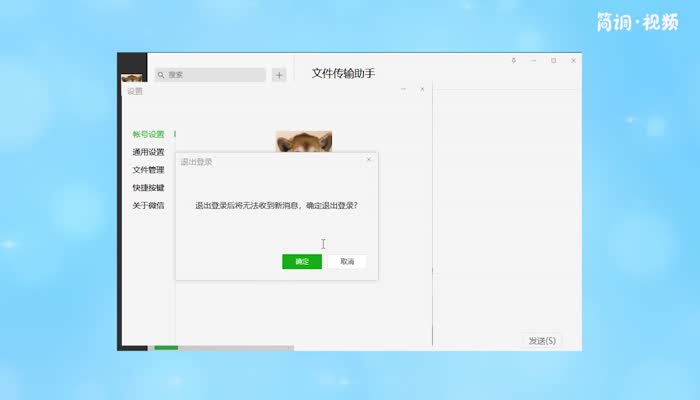This screenshot has width=700, height=400.
Task: Close the main WeChat window
Action: click(573, 61)
